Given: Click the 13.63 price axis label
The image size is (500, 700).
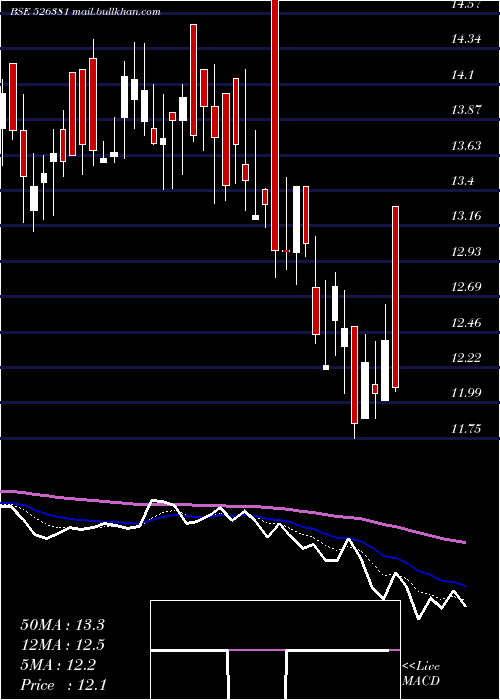Looking at the screenshot, I should coord(466,146).
